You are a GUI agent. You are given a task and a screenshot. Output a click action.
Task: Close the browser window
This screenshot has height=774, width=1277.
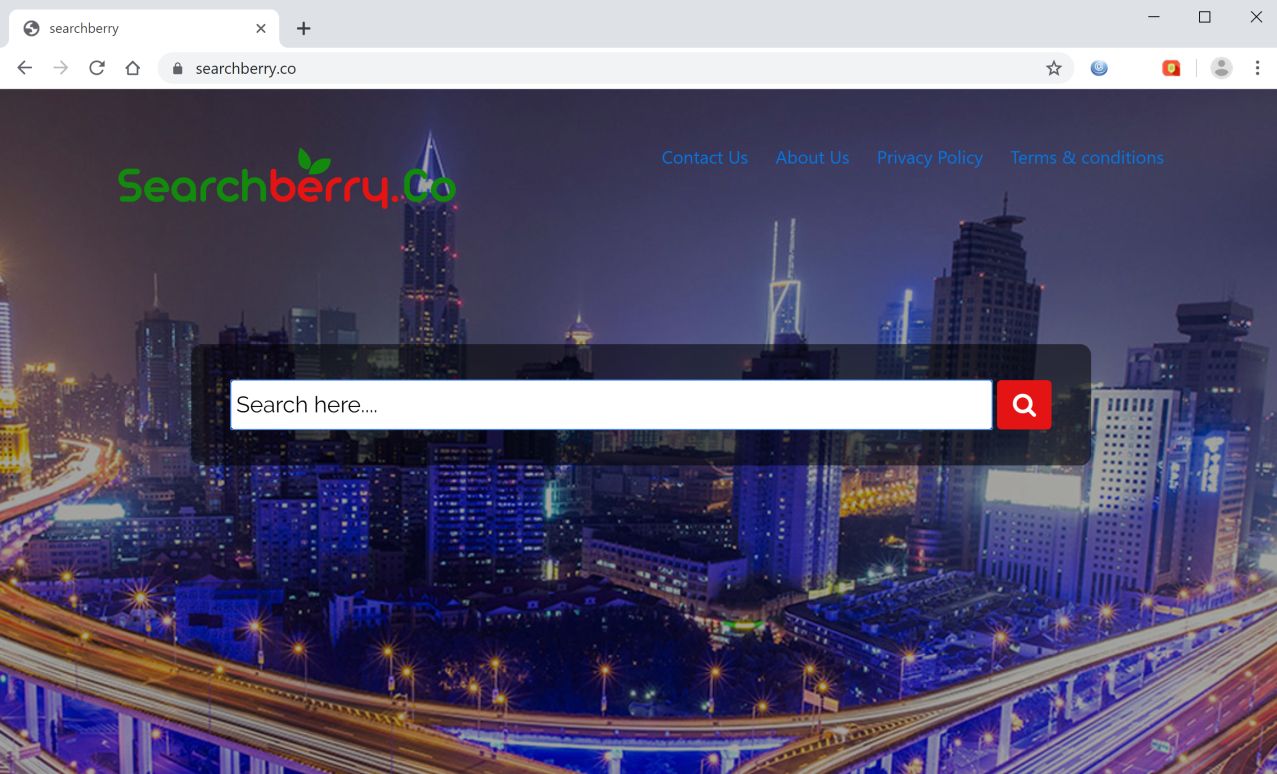point(1256,17)
